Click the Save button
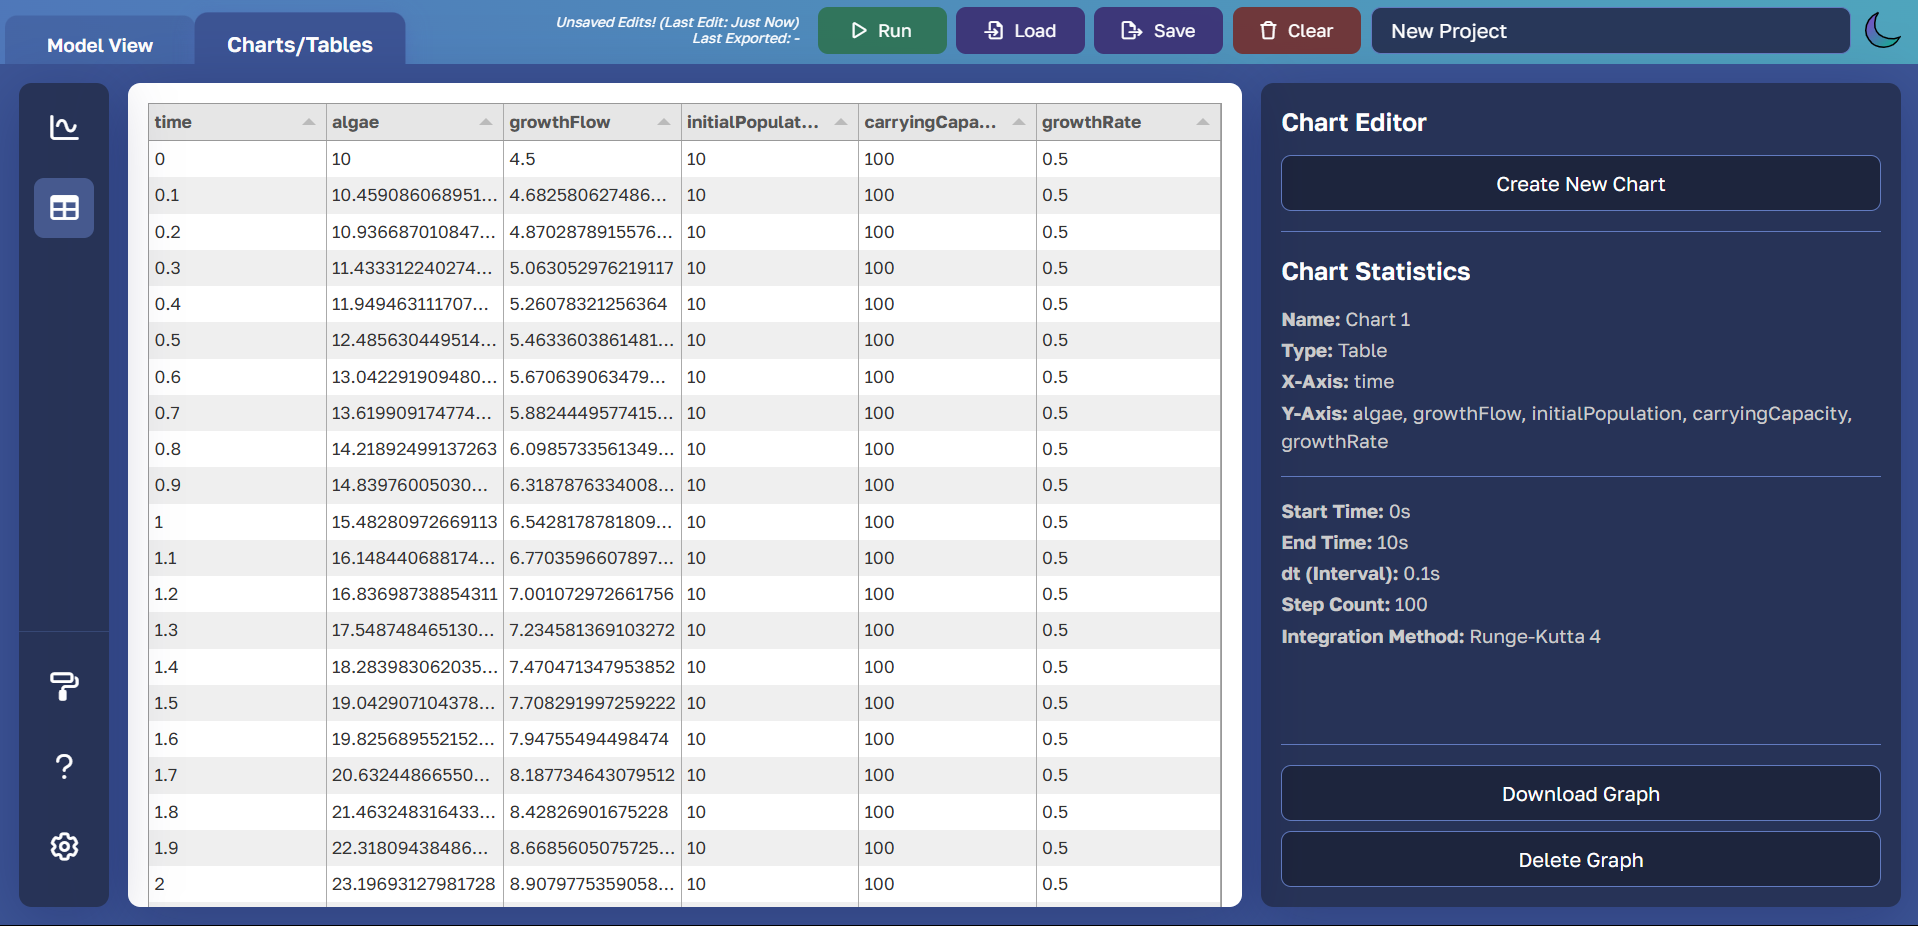Image resolution: width=1918 pixels, height=926 pixels. (x=1158, y=31)
